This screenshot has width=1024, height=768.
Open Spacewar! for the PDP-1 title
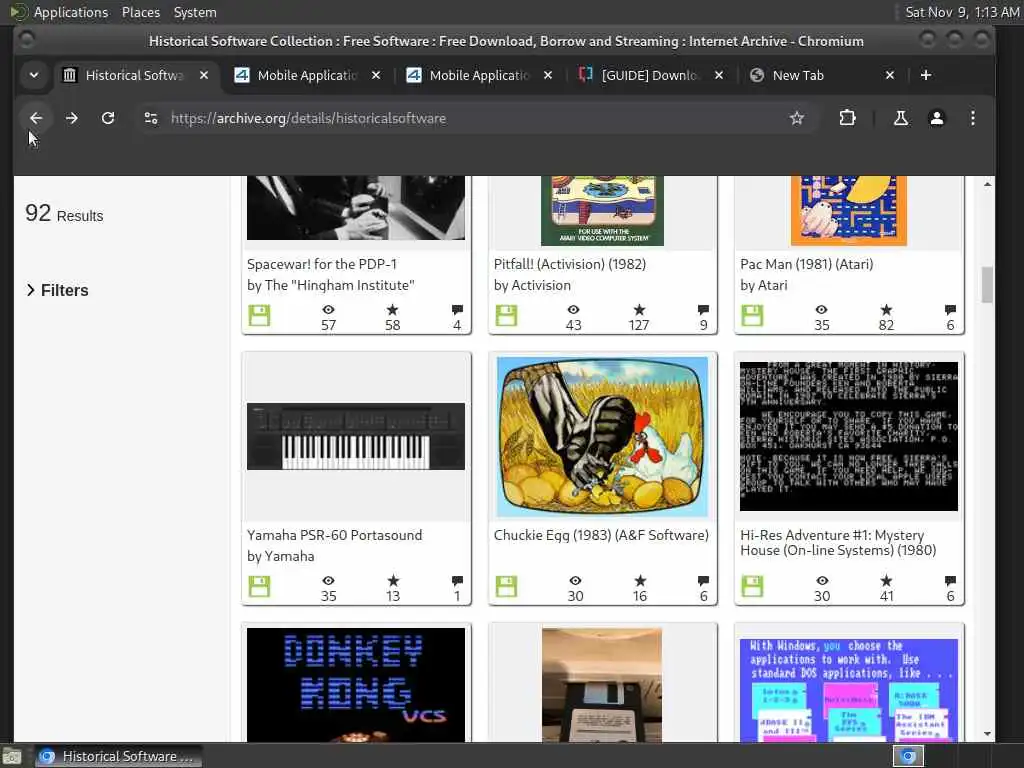322,264
